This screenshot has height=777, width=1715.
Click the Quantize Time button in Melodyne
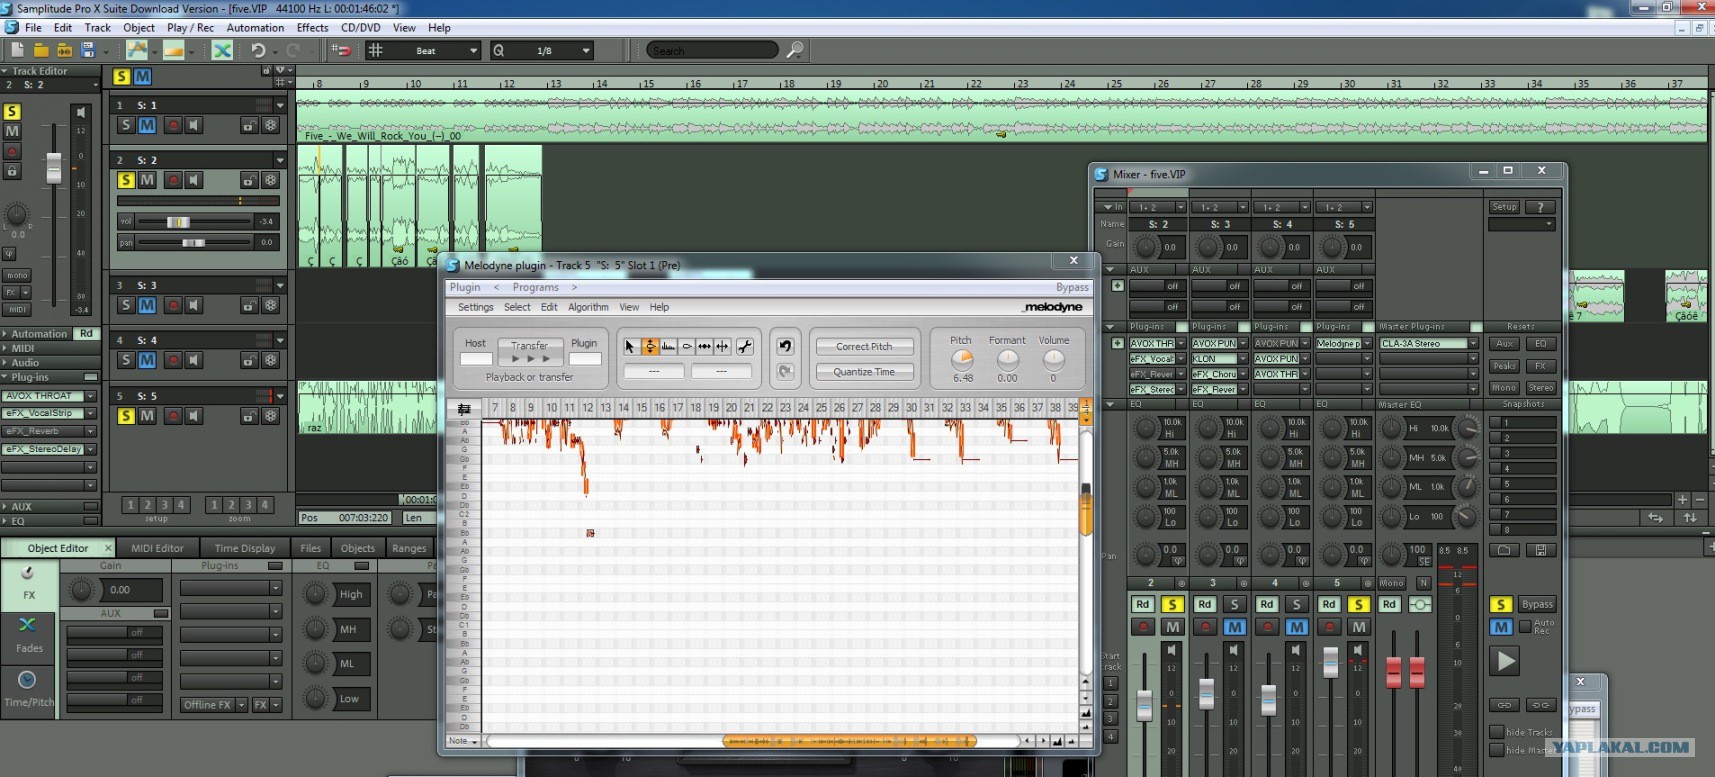[864, 371]
